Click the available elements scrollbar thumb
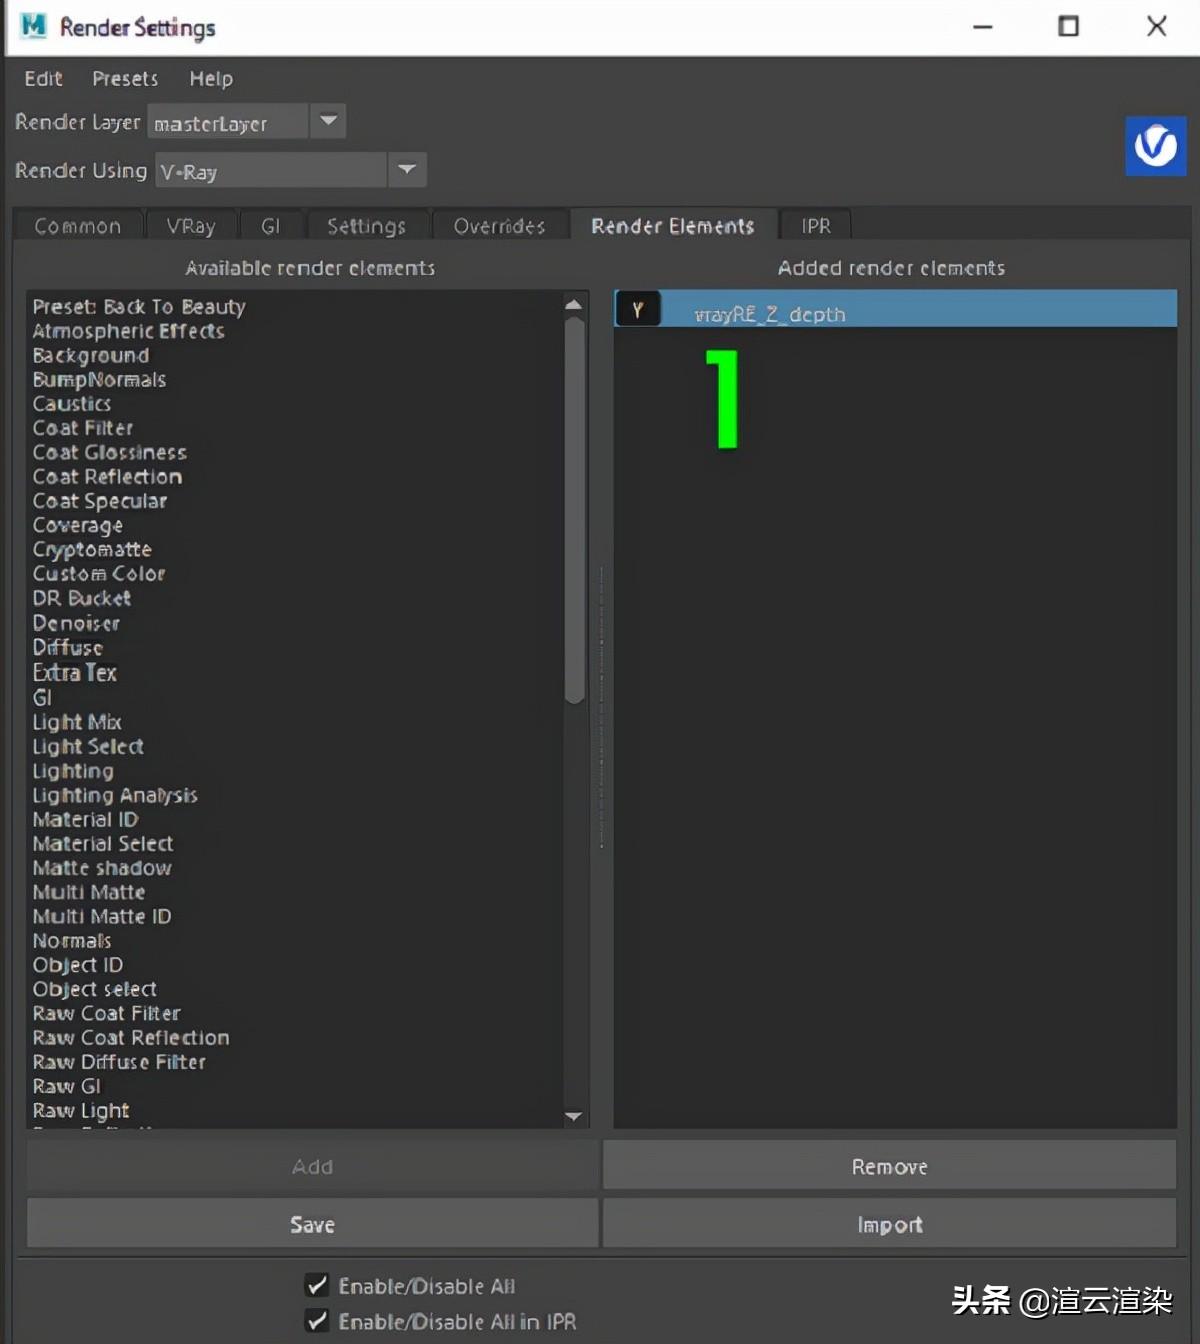Screen dimensions: 1200x1344 pos(574,510)
